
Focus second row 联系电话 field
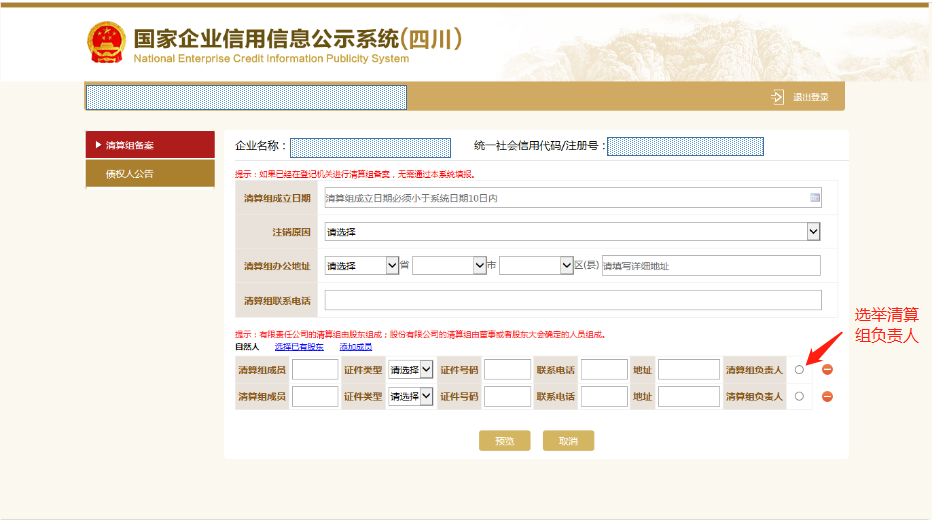pyautogui.click(x=604, y=396)
